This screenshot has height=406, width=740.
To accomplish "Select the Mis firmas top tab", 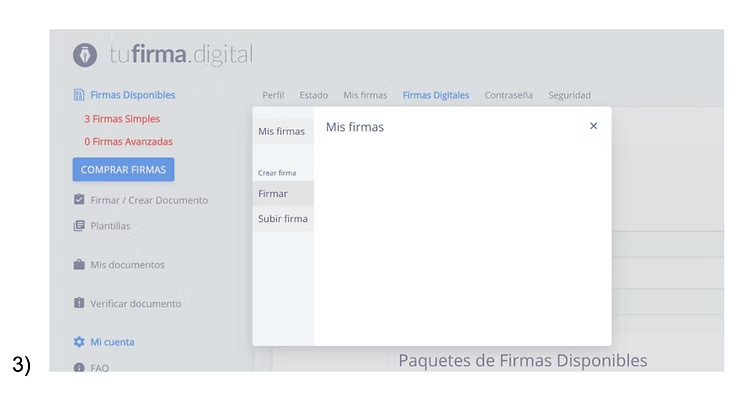I will click(365, 95).
